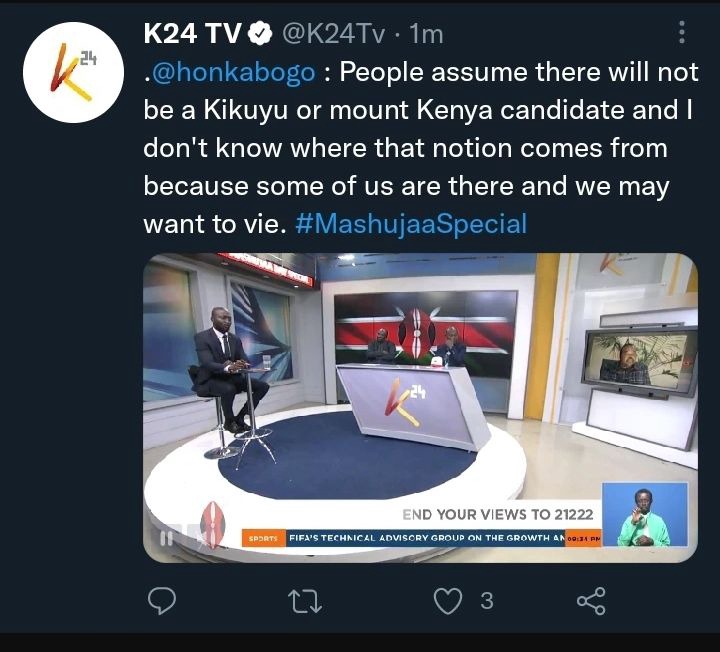Click the 1m timestamp
Screen dimensions: 720x652
[426, 34]
